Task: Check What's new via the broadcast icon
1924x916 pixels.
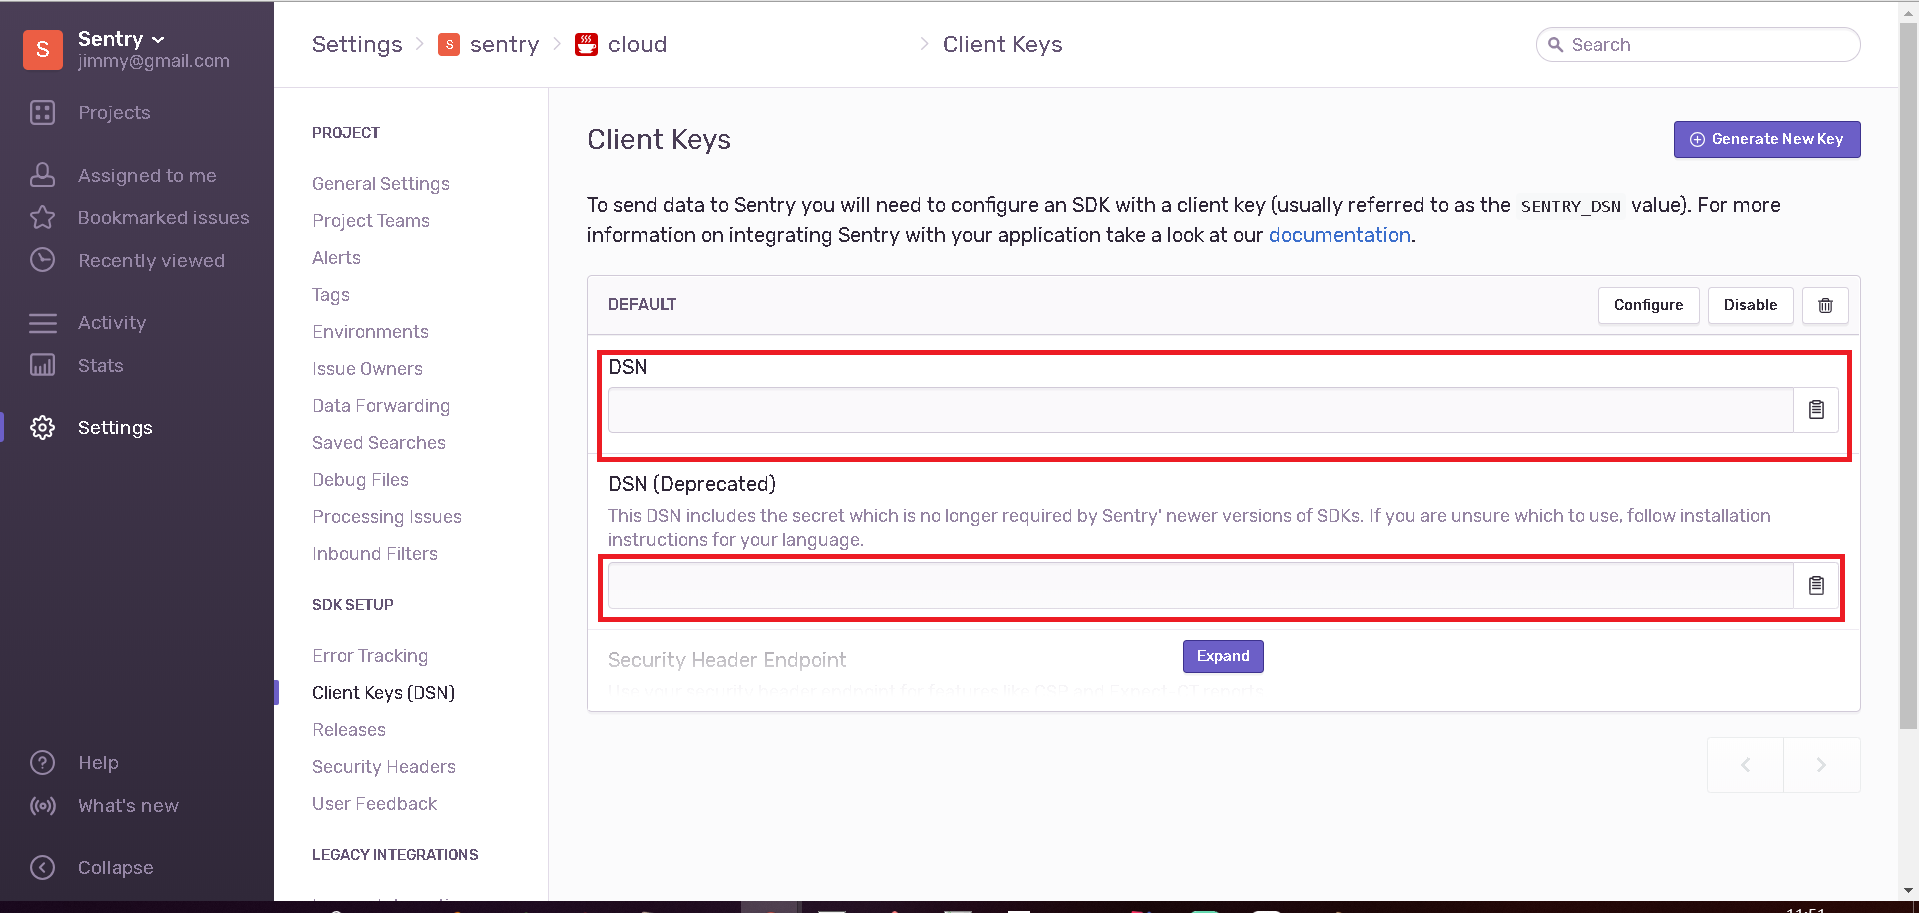Action: (43, 805)
